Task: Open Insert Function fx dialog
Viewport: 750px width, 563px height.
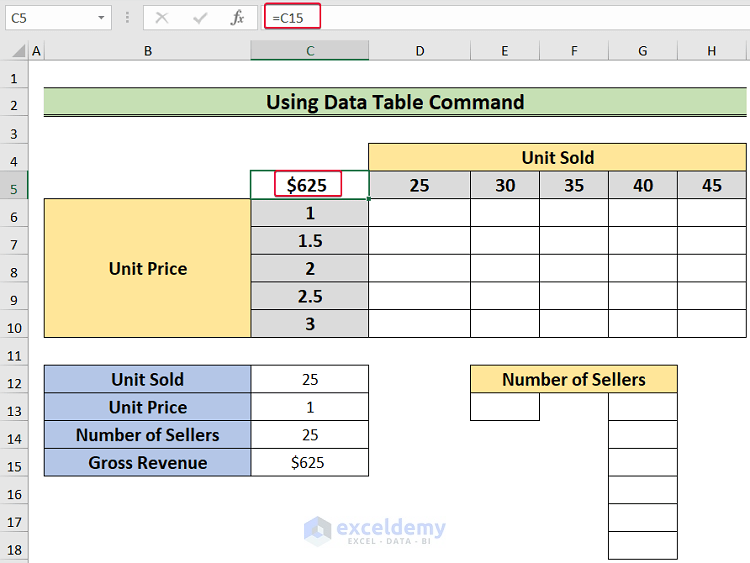Action: tap(237, 18)
